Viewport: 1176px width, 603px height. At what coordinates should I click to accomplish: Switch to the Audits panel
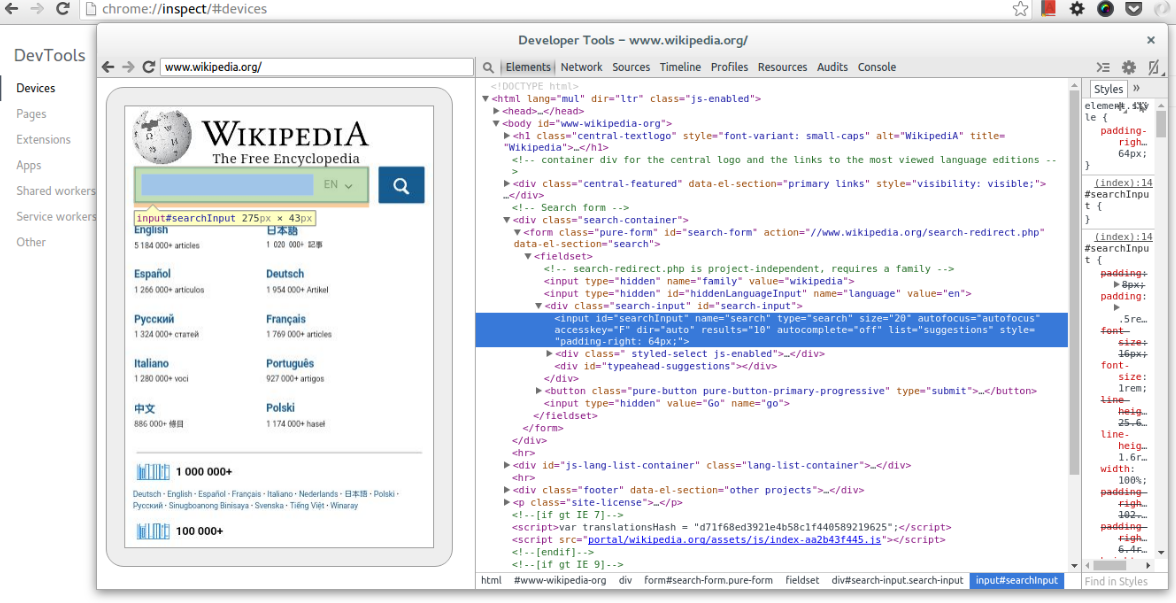click(x=832, y=67)
